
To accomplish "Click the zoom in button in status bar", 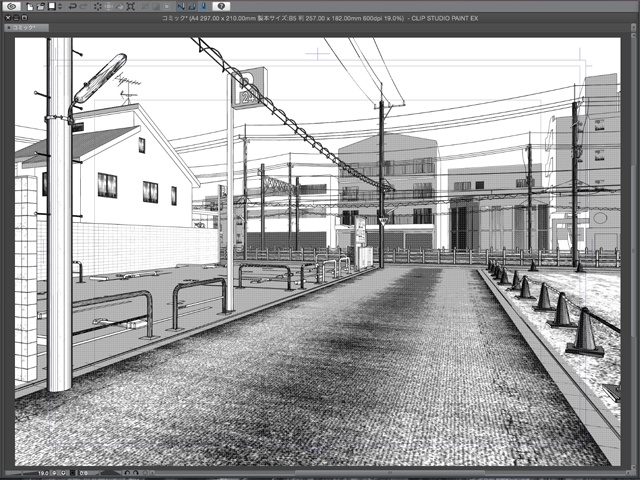I will 63,473.
